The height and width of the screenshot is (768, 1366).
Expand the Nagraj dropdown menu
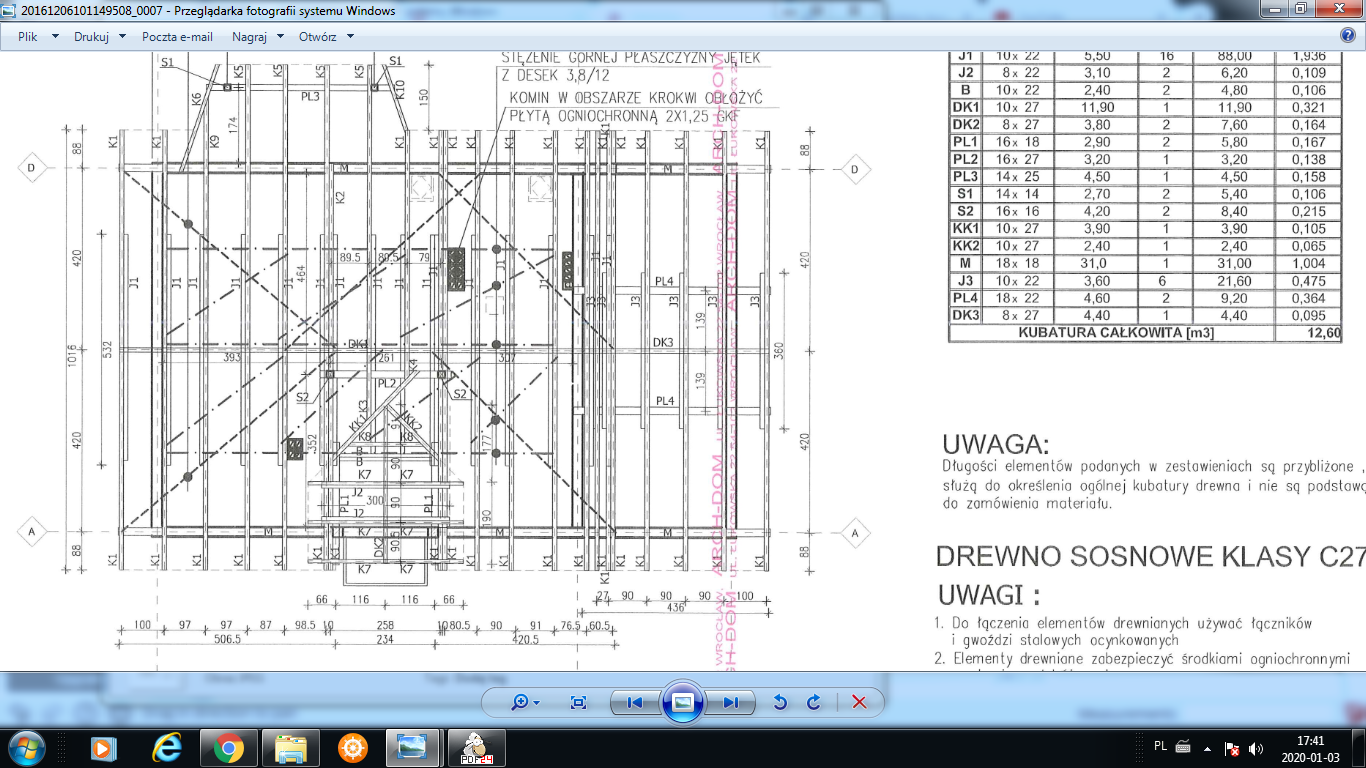click(x=256, y=36)
